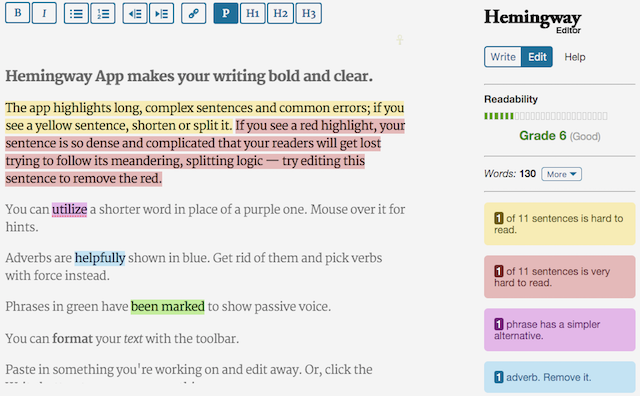Click the small ankh icon above the text

click(x=400, y=40)
